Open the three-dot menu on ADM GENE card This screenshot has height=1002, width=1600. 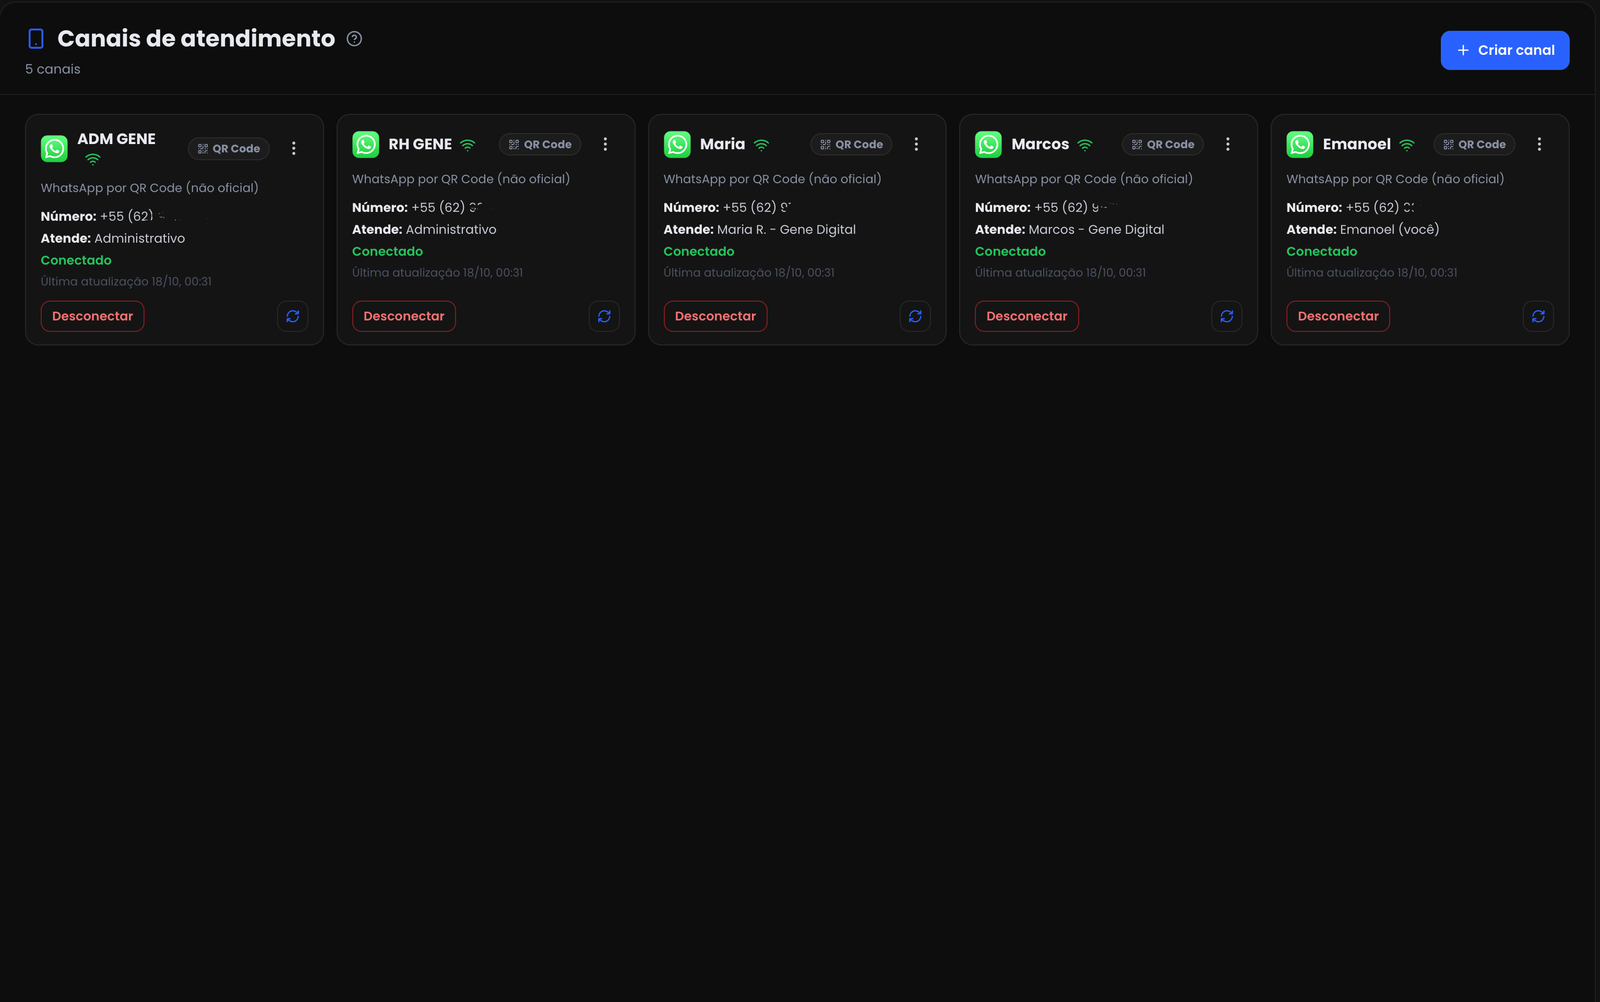point(294,148)
